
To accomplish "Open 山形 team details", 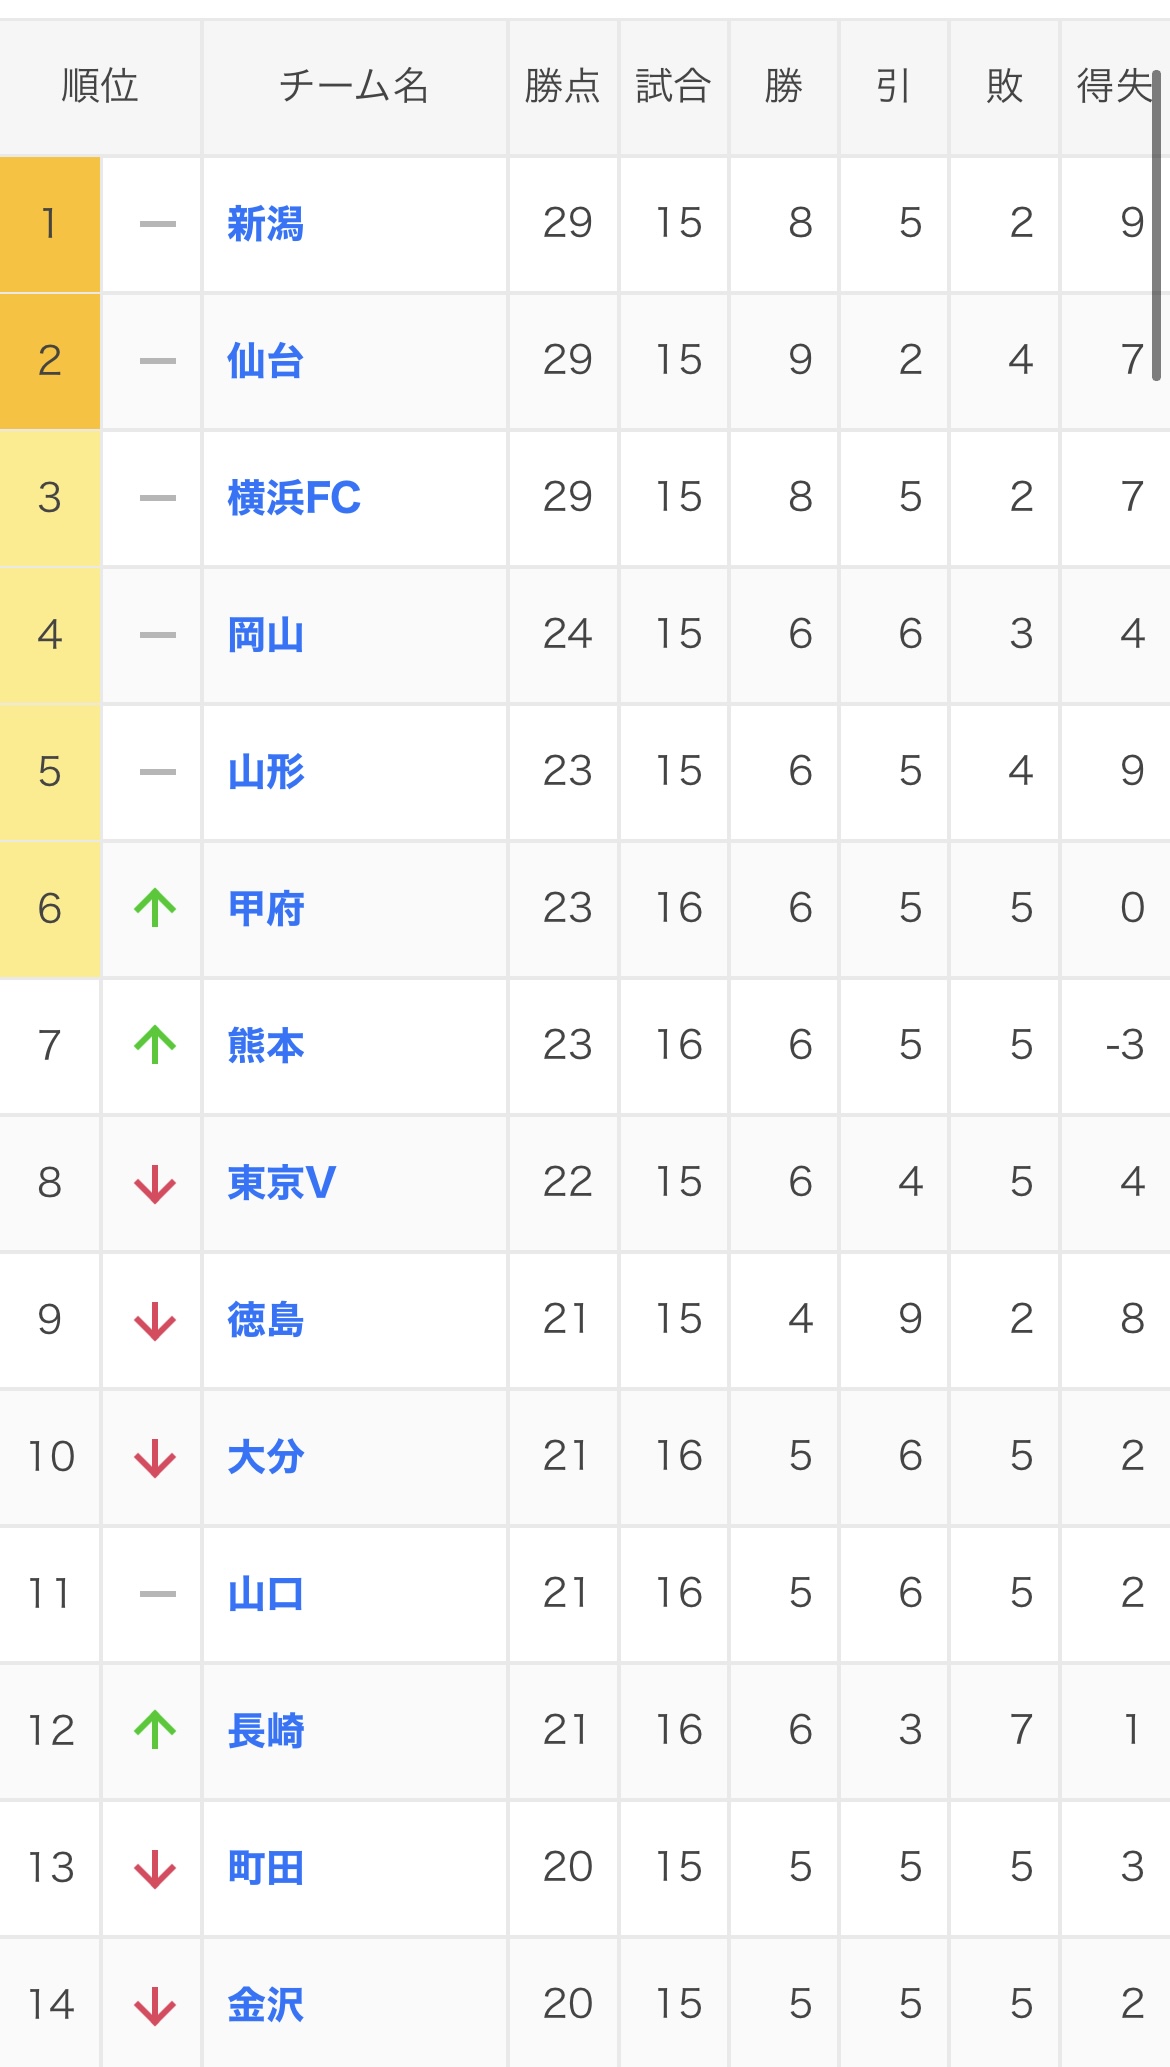I will tap(265, 772).
